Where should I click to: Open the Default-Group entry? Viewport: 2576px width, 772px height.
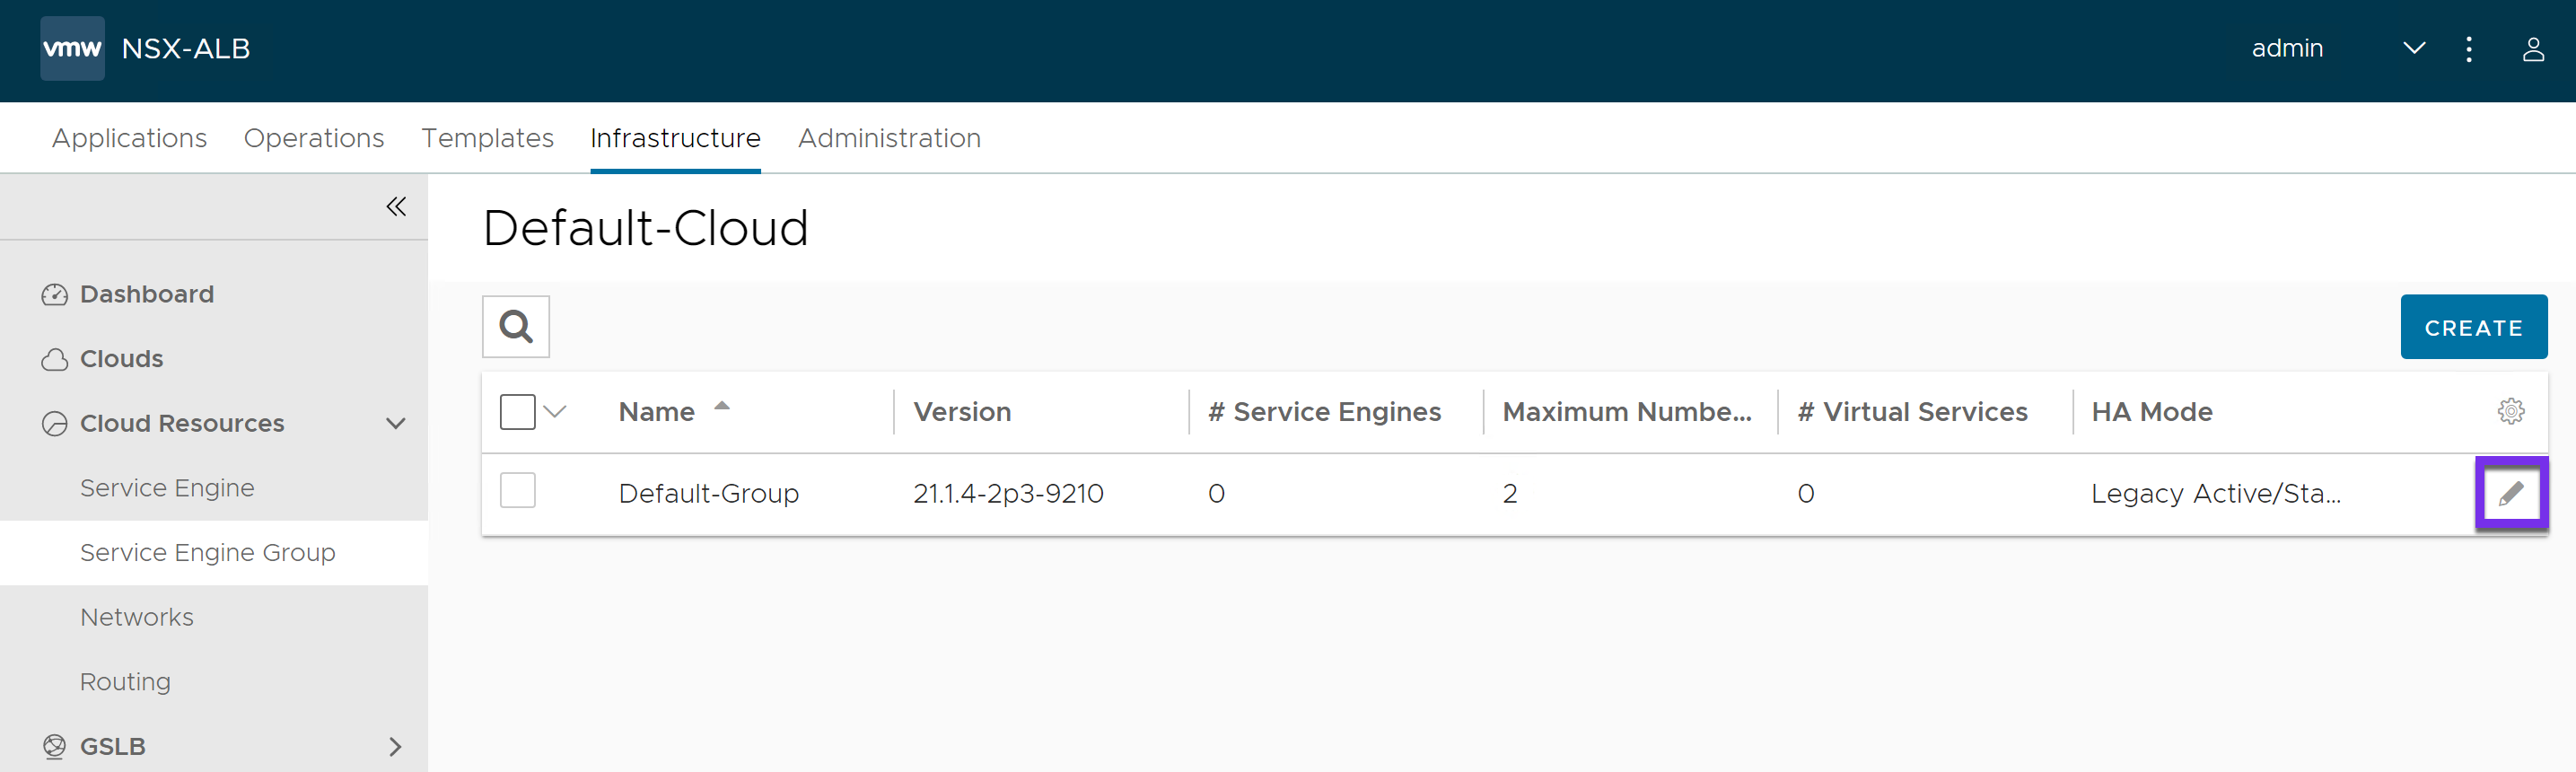(x=708, y=493)
